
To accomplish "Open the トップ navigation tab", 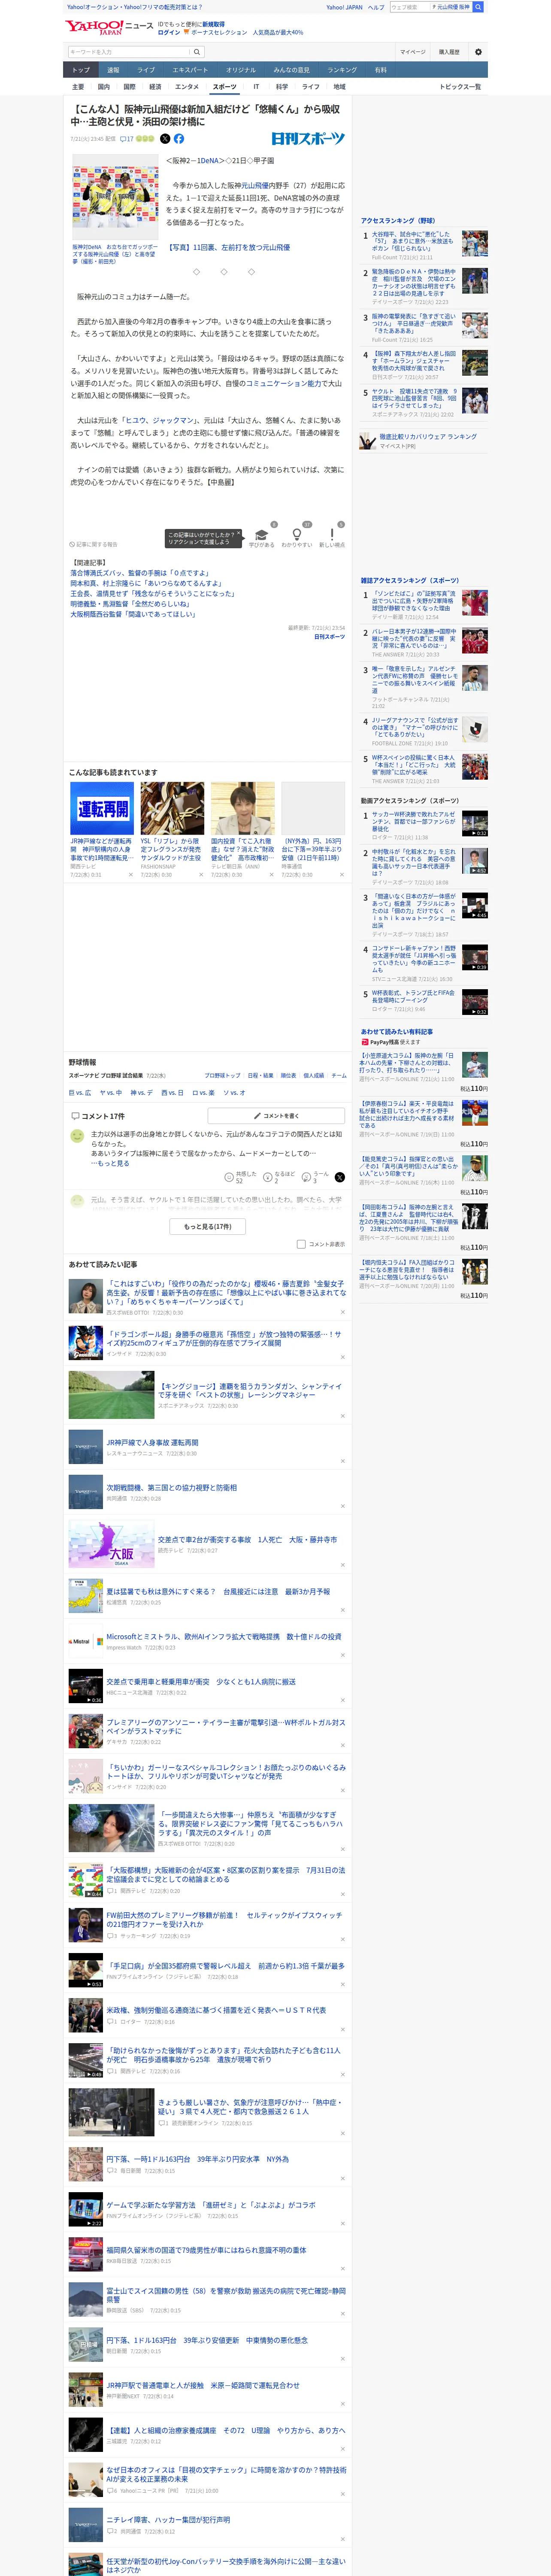I will (81, 70).
